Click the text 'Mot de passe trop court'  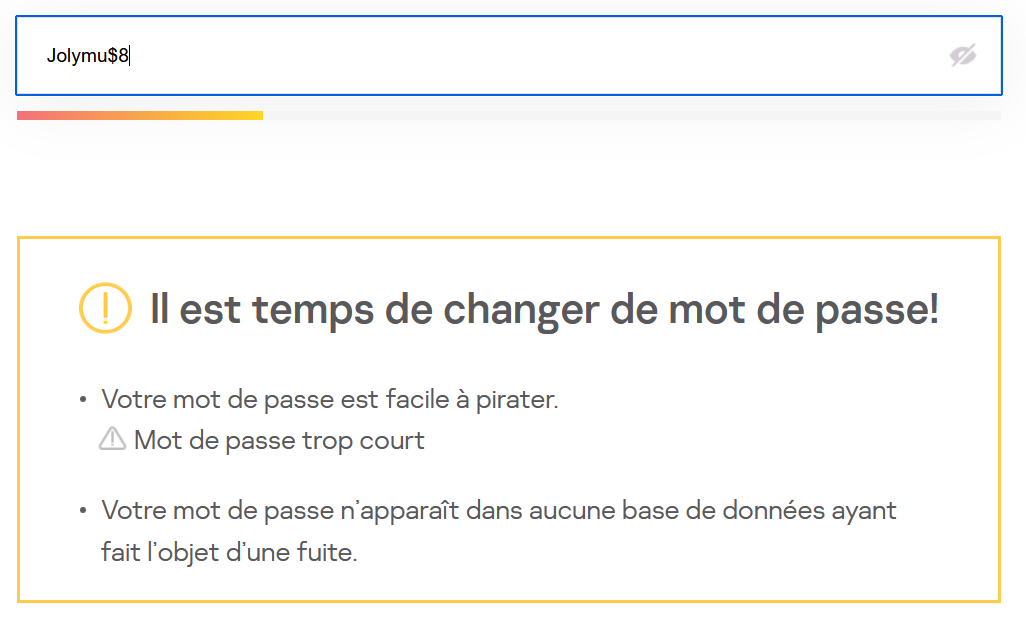point(278,440)
